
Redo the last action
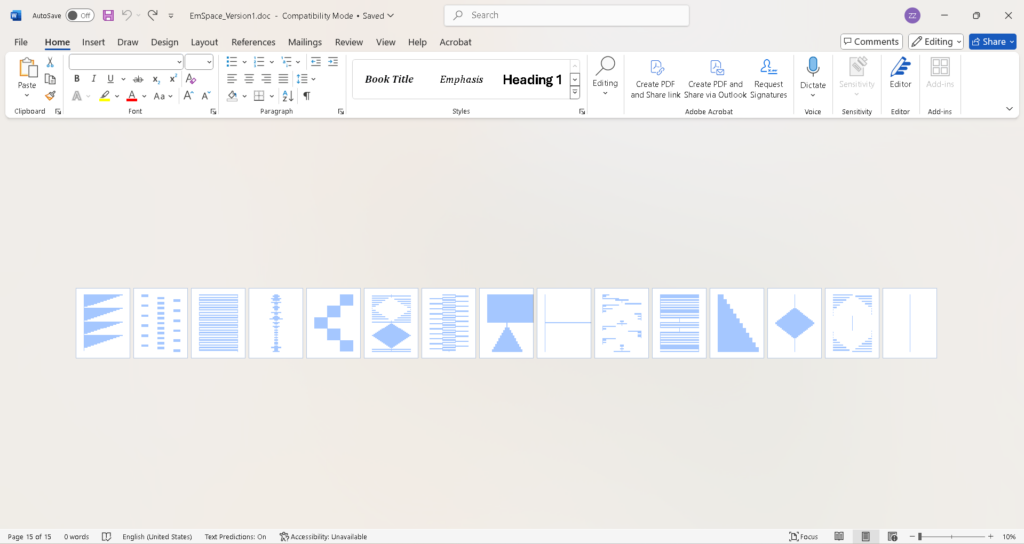153,15
